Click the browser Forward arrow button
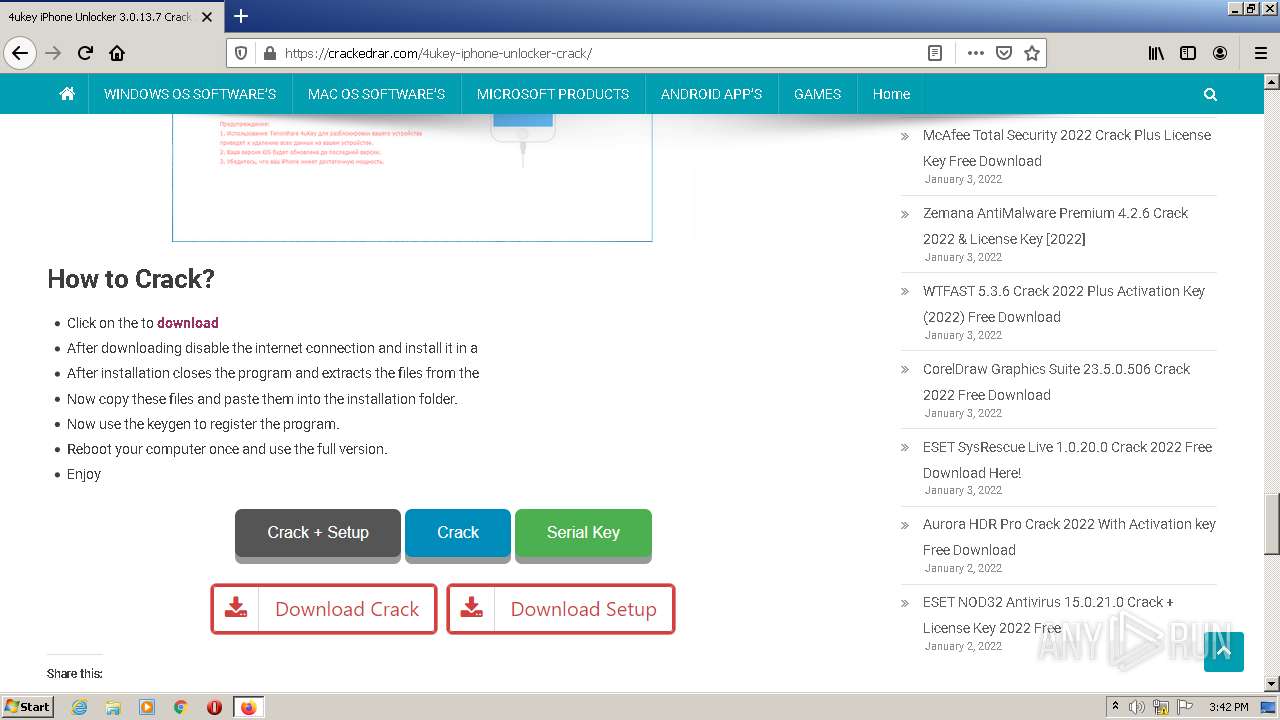The height and width of the screenshot is (720, 1280). pos(53,53)
